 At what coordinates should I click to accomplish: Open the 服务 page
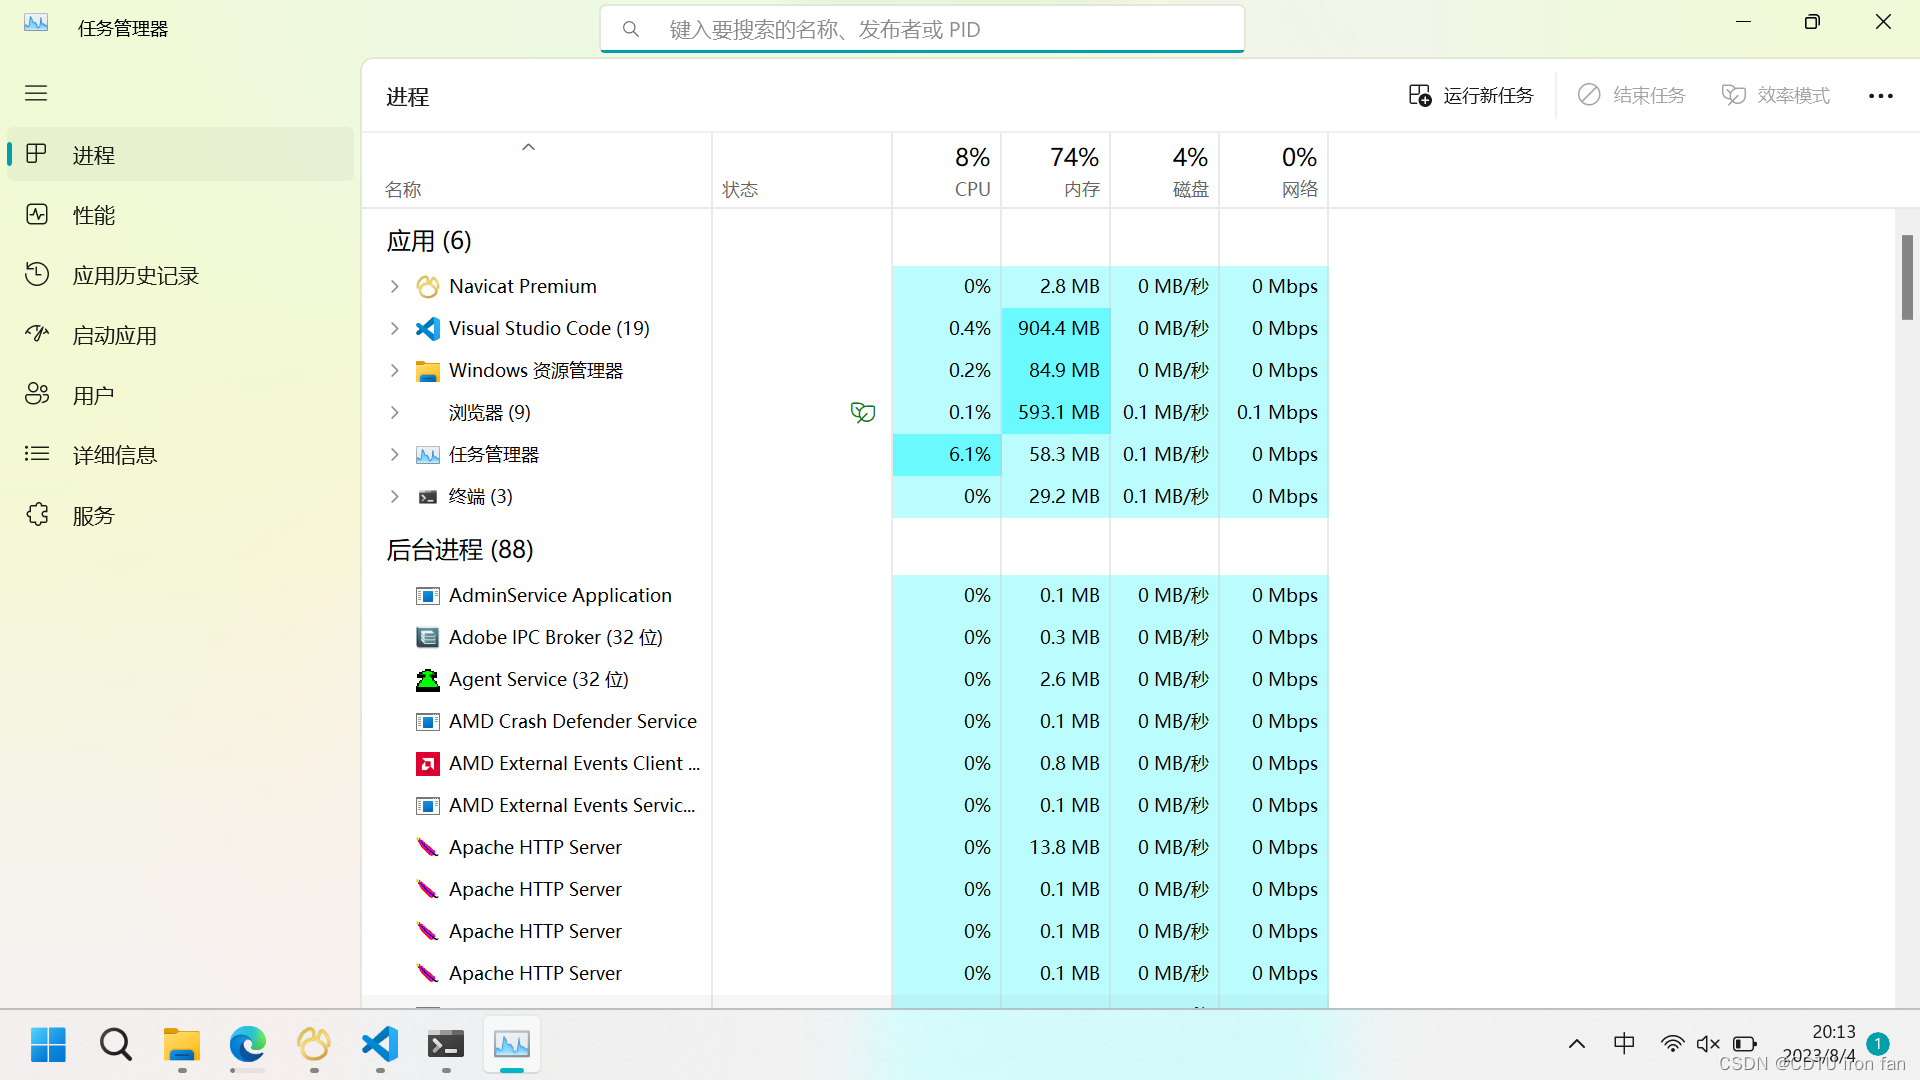coord(181,515)
